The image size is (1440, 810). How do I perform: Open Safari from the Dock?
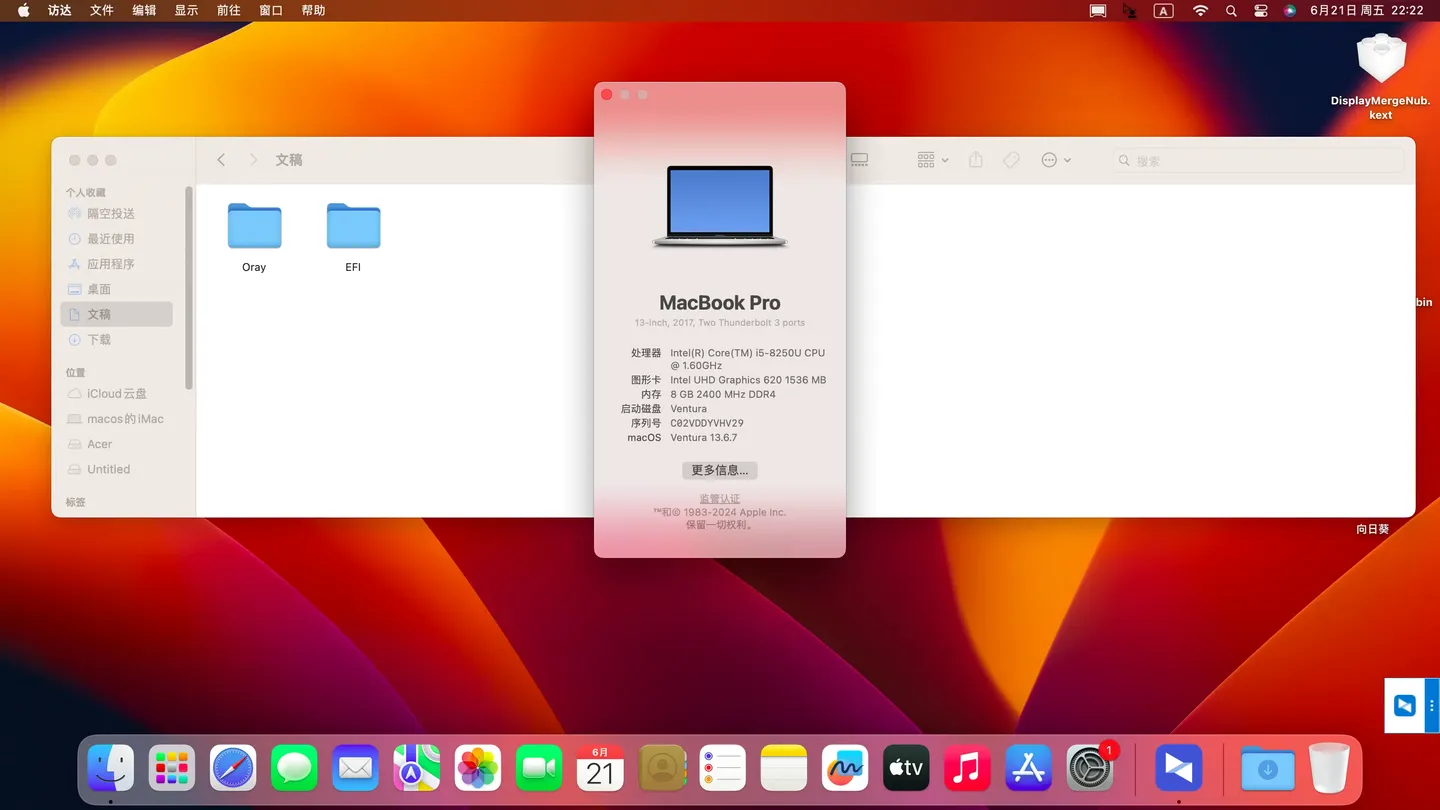pyautogui.click(x=232, y=767)
